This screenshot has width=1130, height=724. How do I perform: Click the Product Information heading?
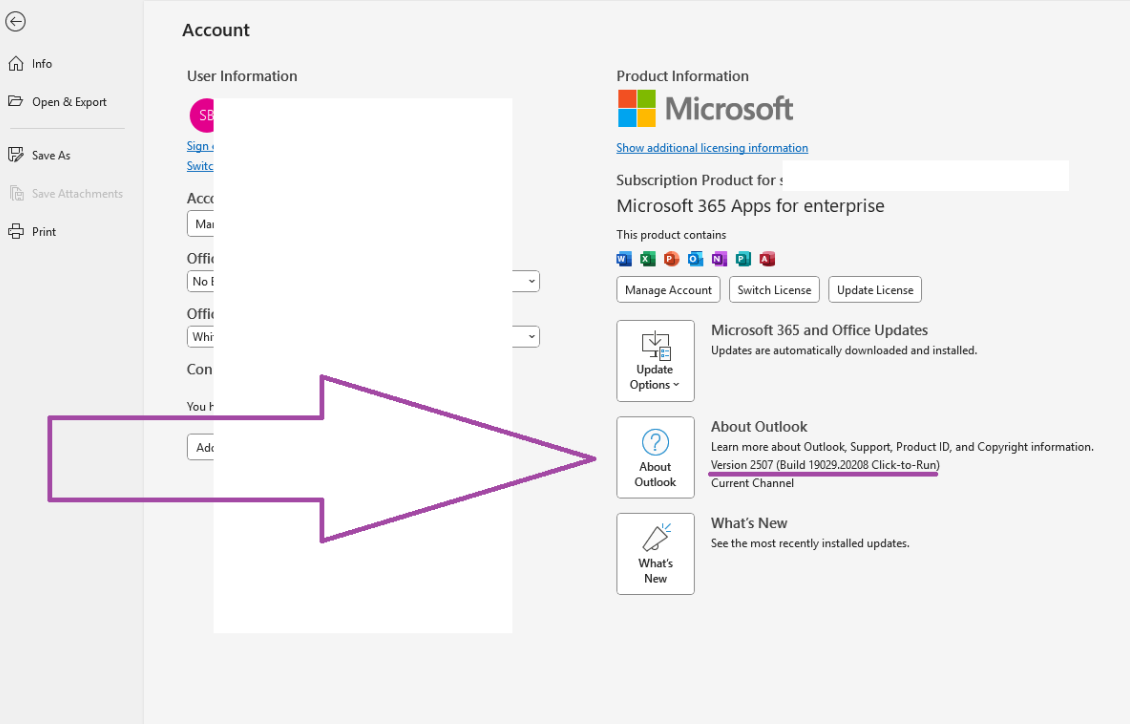682,76
